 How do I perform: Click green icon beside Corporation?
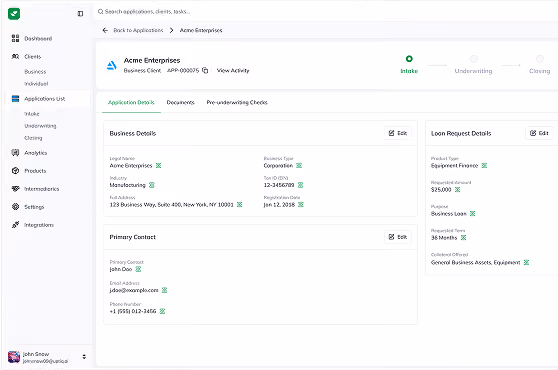299,165
